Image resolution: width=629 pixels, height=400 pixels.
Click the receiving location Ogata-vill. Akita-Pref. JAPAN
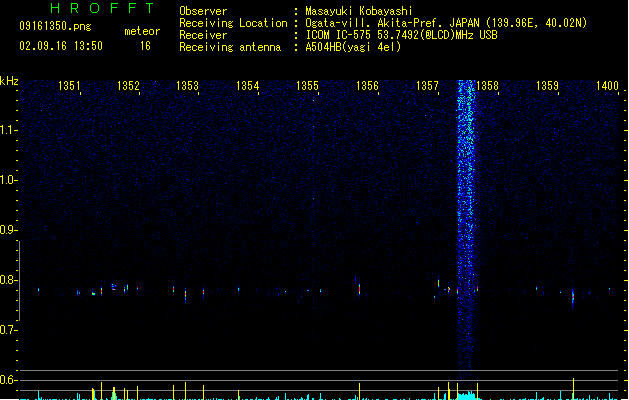[392, 23]
